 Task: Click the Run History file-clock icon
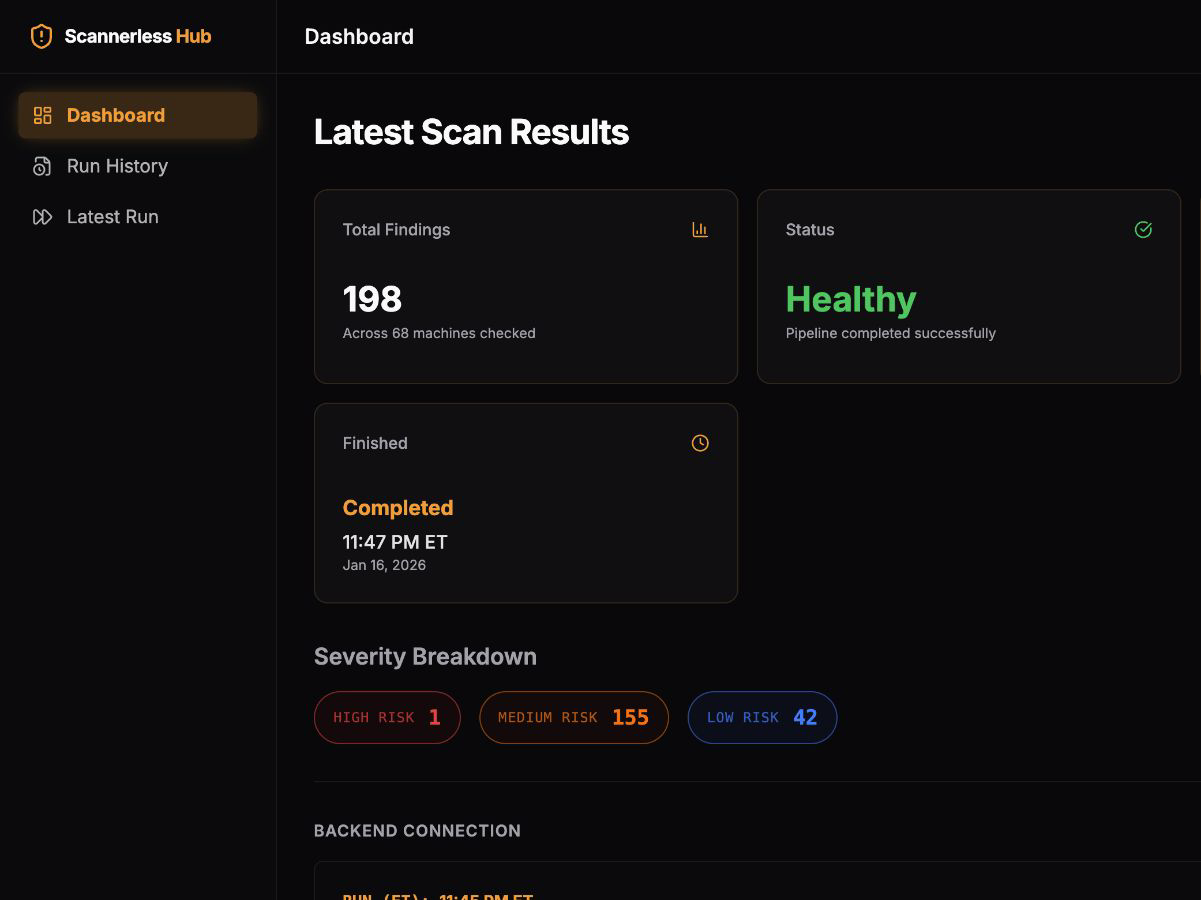coord(42,166)
